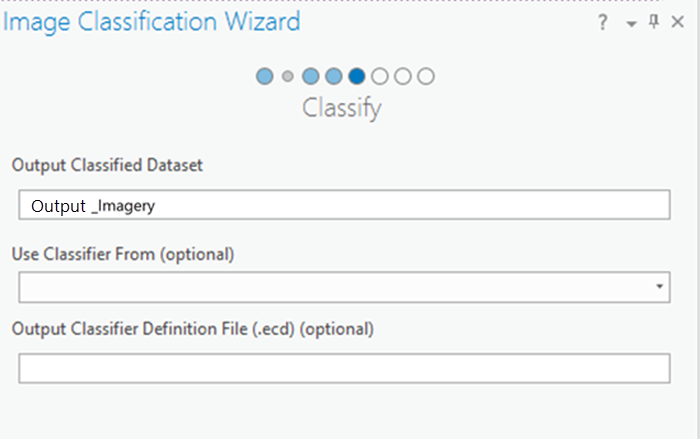
Task: Toggle the auto-hide pin icon
Action: pos(654,22)
